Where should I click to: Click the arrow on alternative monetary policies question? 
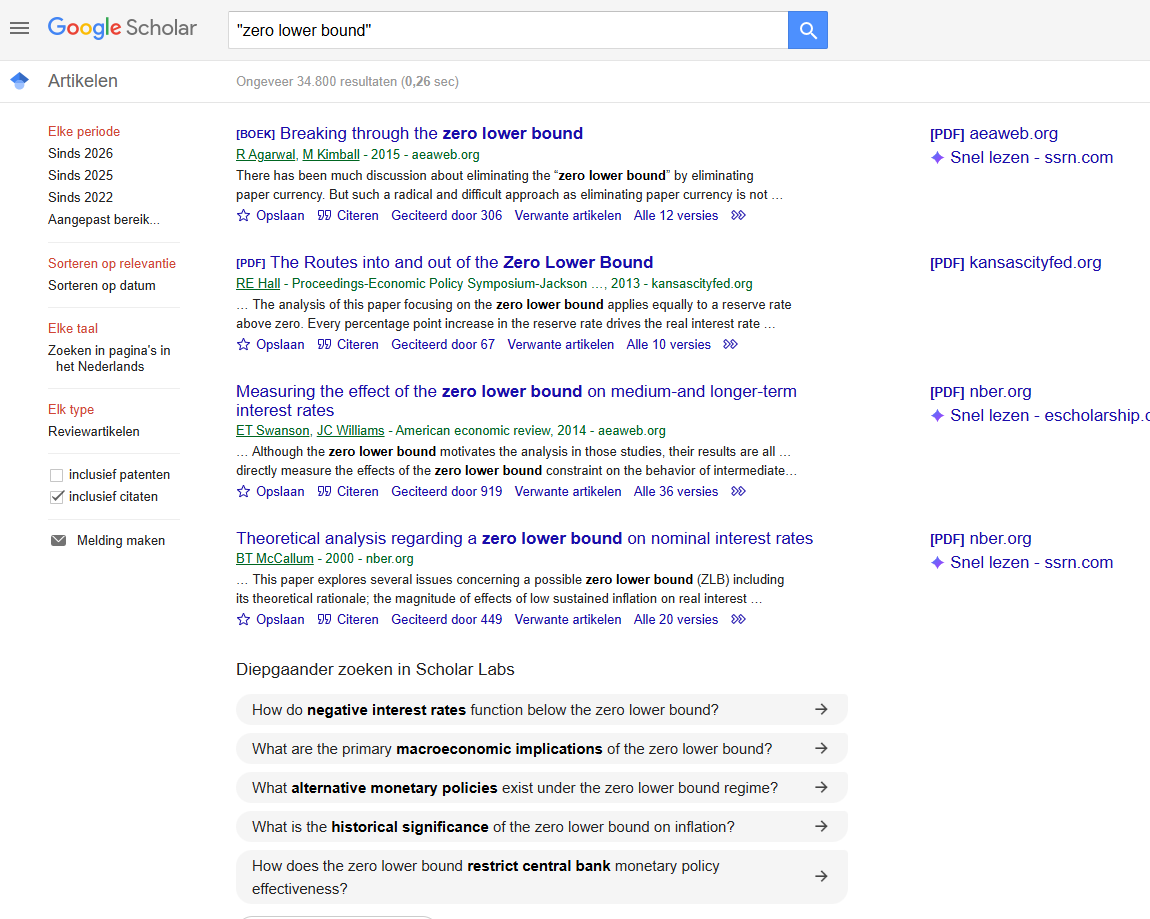pos(821,787)
